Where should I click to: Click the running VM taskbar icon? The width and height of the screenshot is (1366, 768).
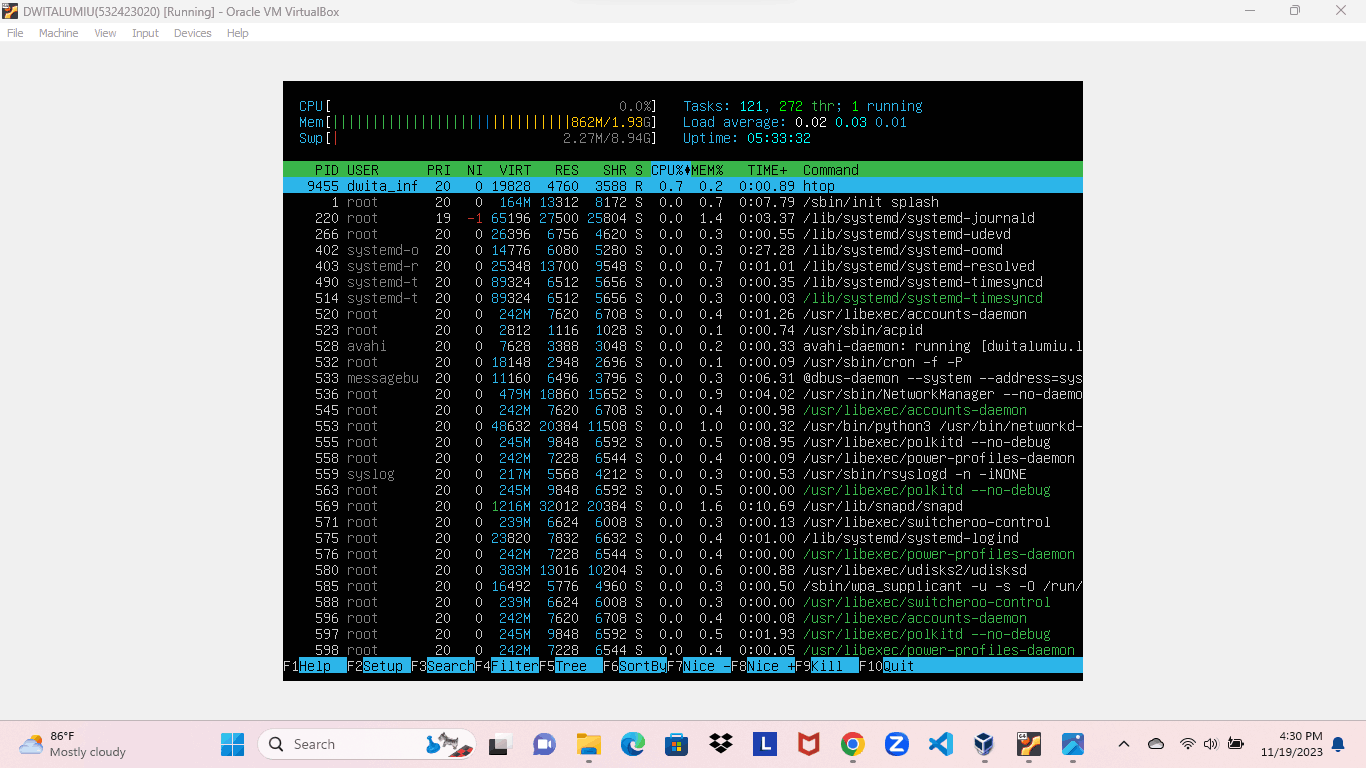1029,744
